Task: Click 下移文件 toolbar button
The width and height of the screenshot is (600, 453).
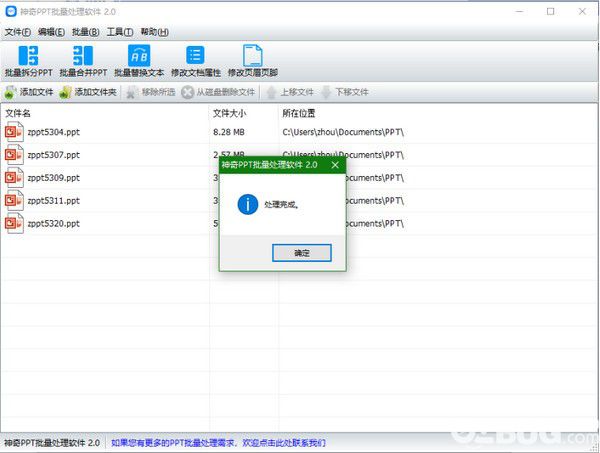Action: pyautogui.click(x=344, y=92)
